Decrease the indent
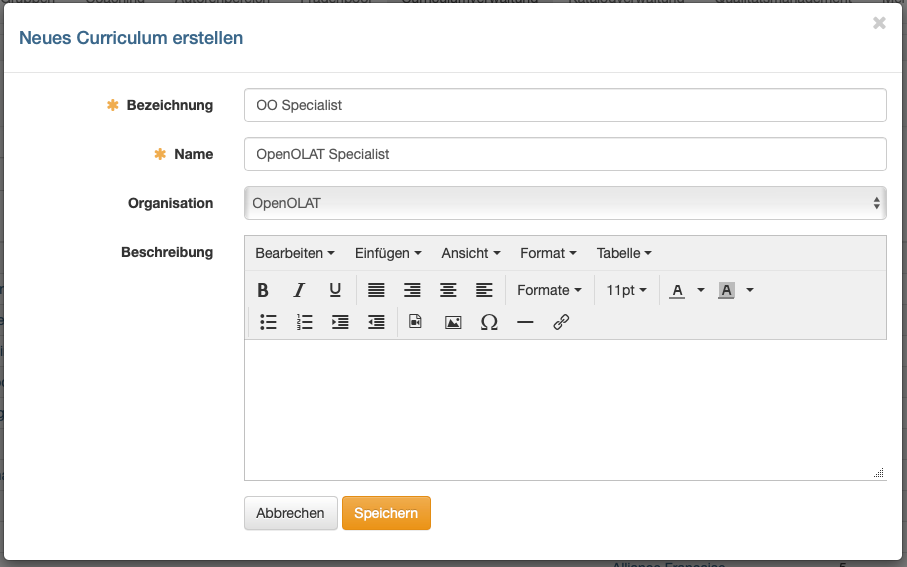The width and height of the screenshot is (907, 567). click(x=377, y=322)
